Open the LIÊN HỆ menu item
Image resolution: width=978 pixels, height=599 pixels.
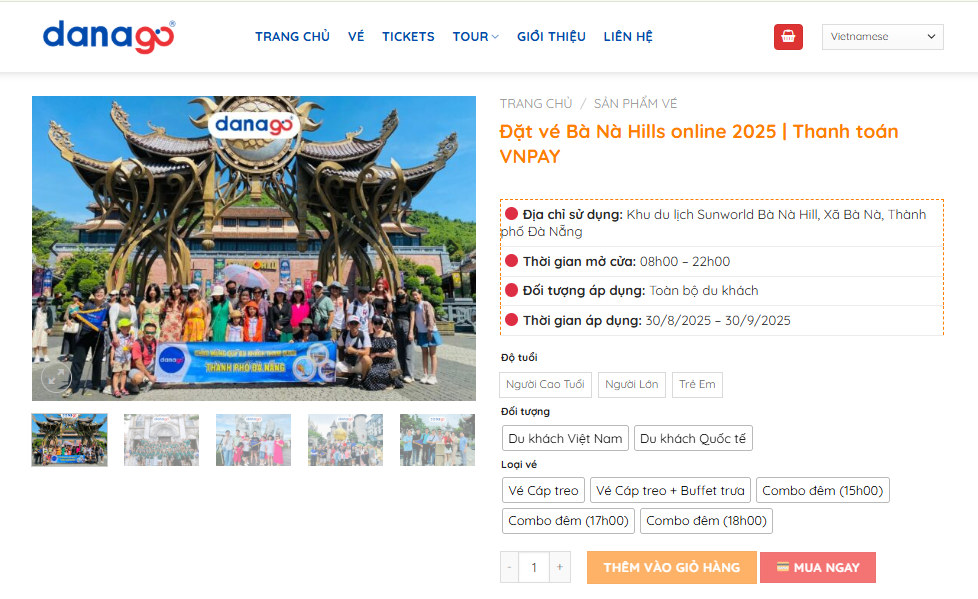click(628, 37)
